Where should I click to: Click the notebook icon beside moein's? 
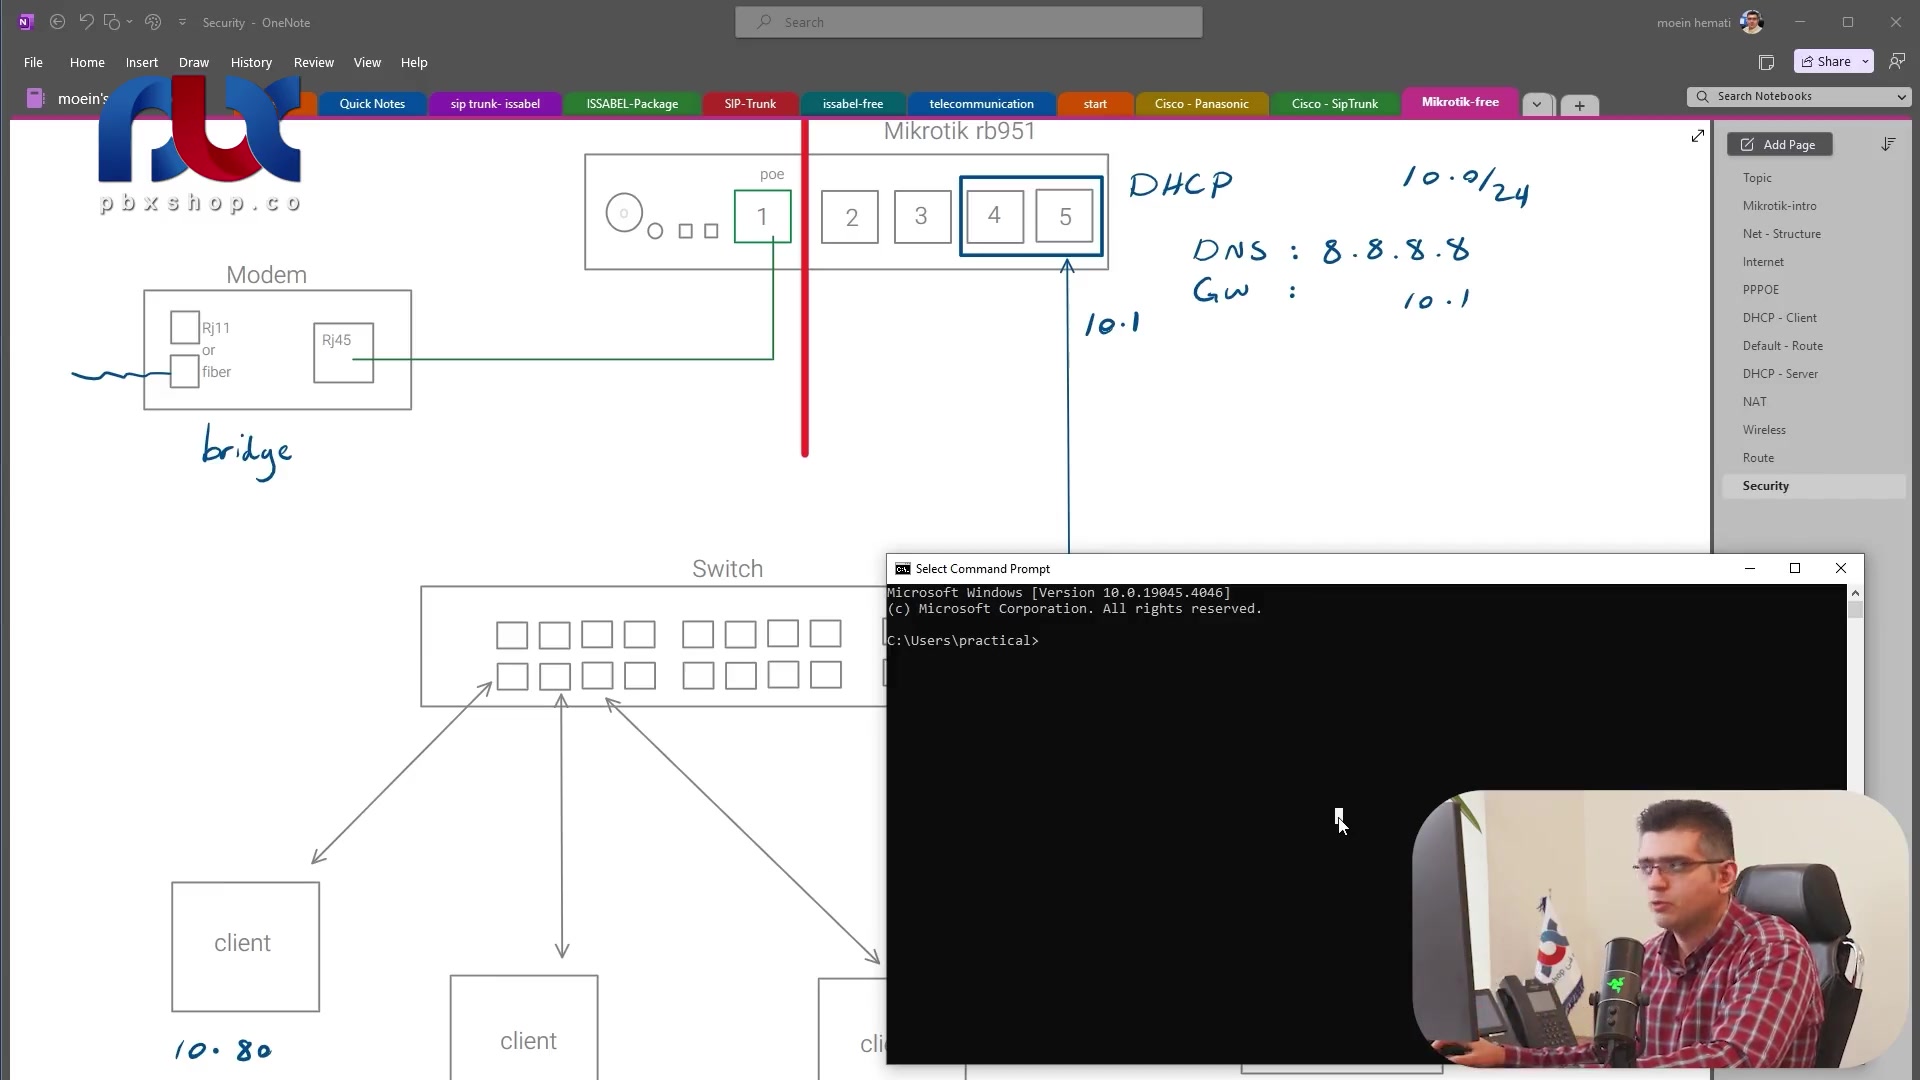pyautogui.click(x=35, y=98)
